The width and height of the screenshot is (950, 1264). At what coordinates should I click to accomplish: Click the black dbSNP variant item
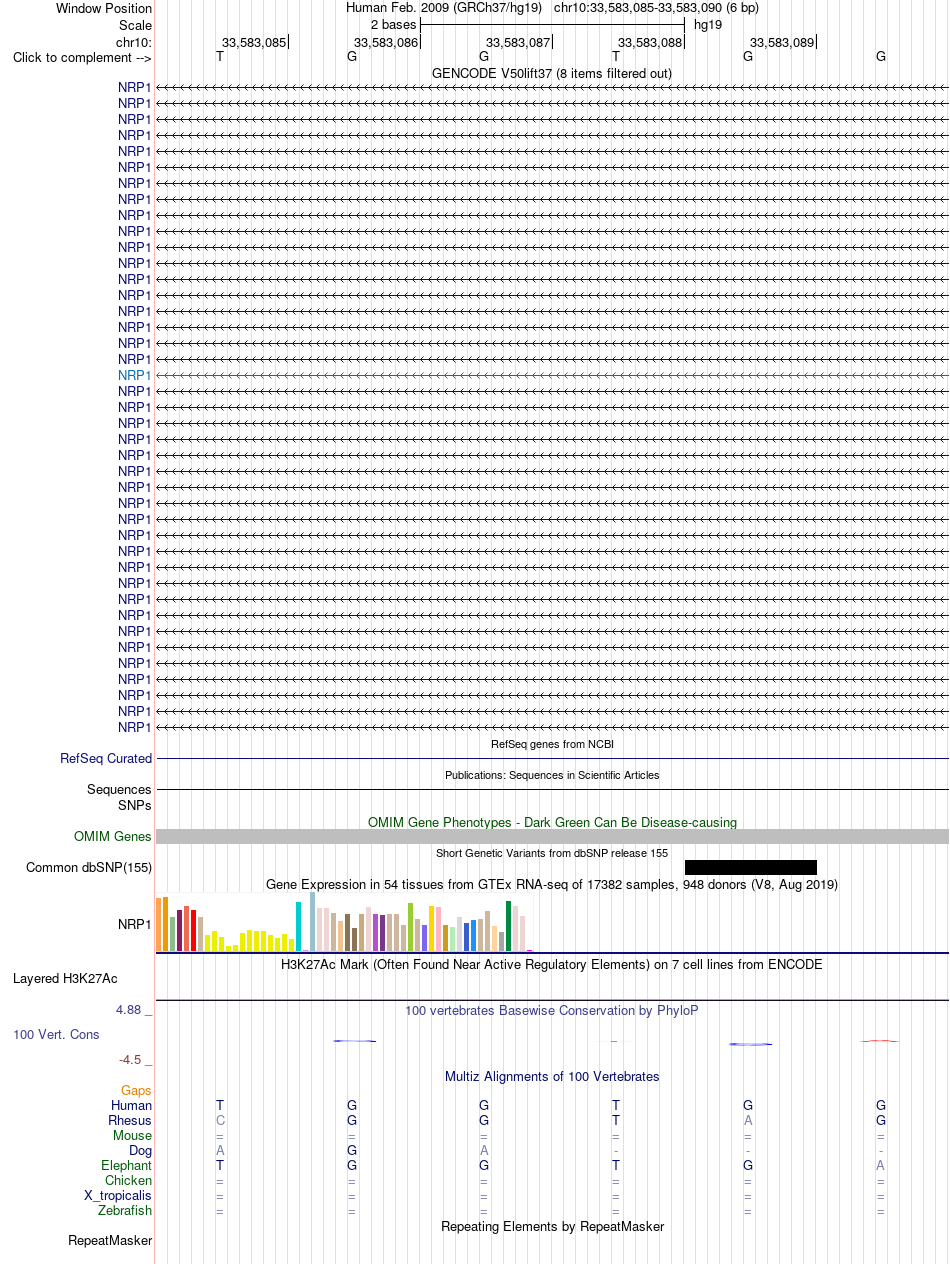(x=750, y=867)
